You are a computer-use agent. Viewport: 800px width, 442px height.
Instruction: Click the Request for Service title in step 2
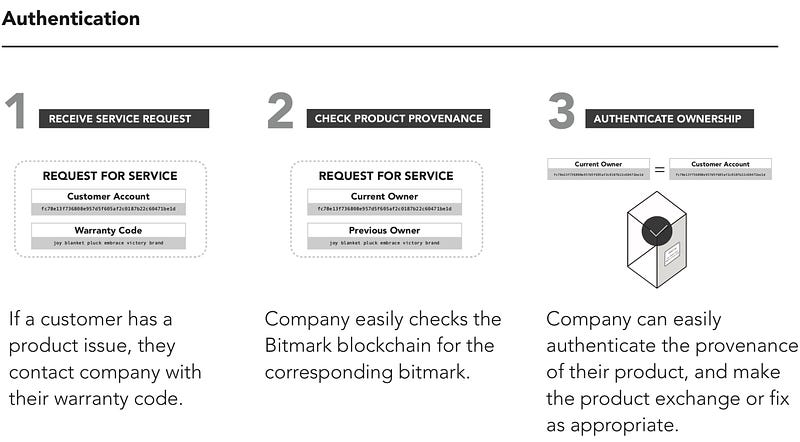coord(386,176)
